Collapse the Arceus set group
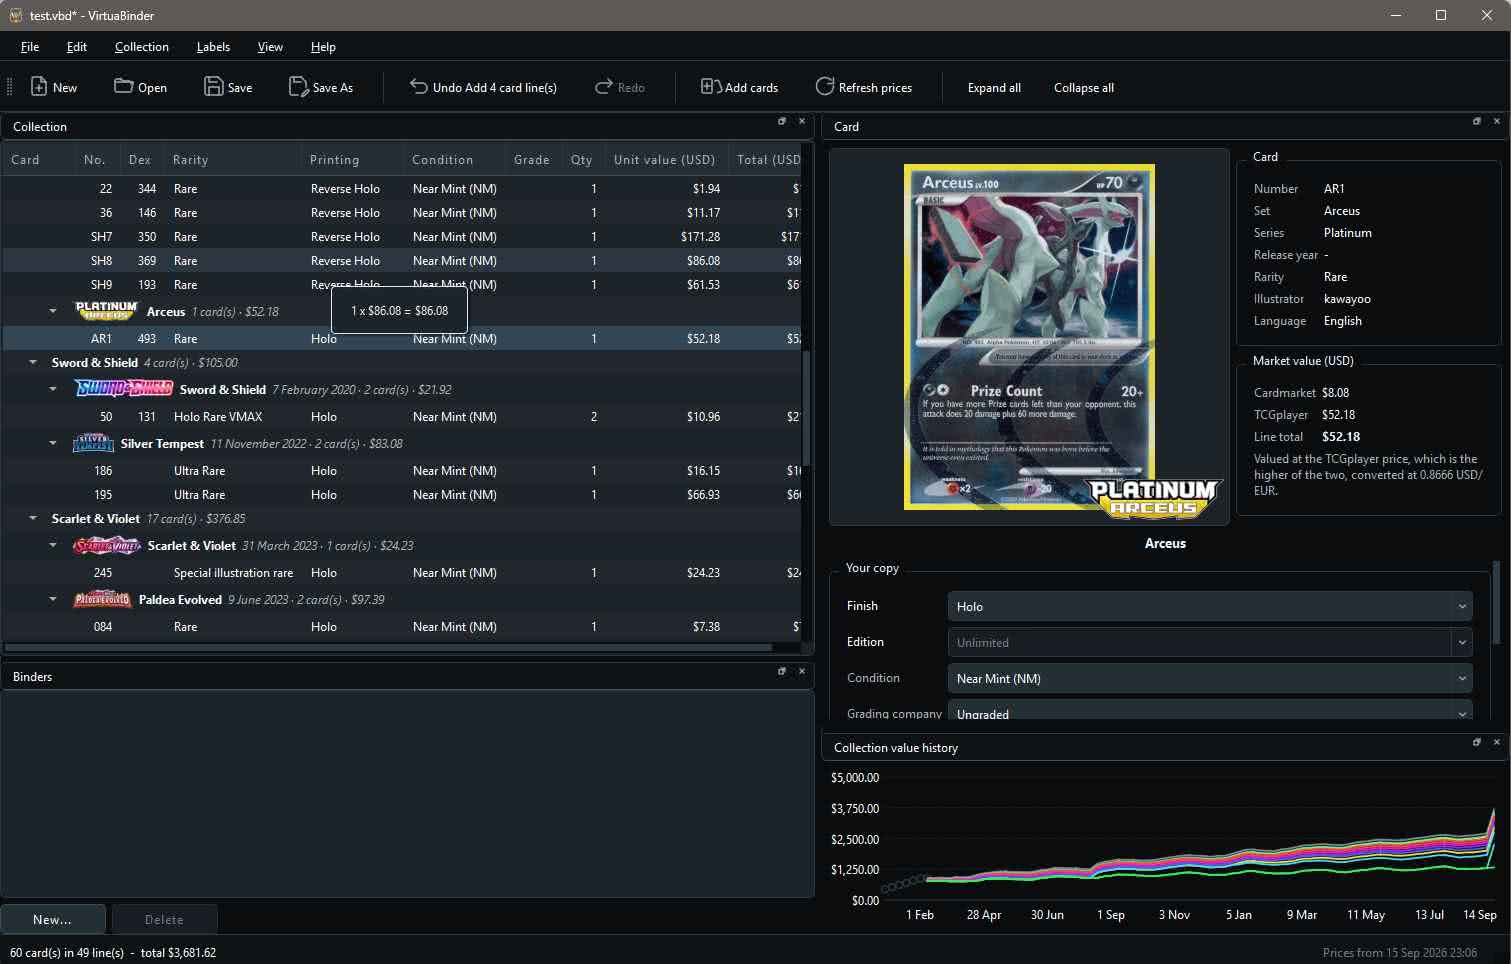Image resolution: width=1511 pixels, height=964 pixels. click(53, 311)
